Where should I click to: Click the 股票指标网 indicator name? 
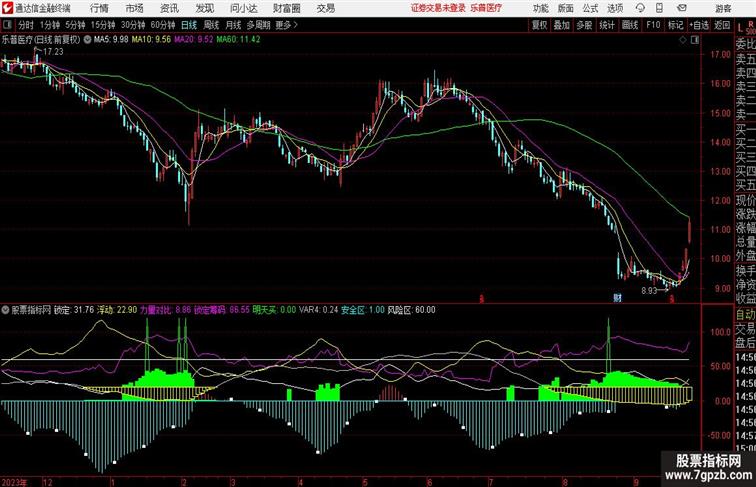point(31,310)
